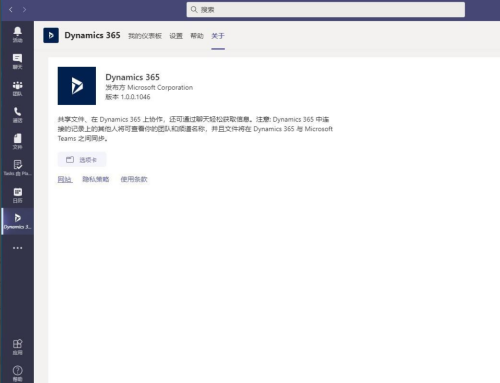Click the large Dynamics 365 app logo
The height and width of the screenshot is (383, 500).
77,86
